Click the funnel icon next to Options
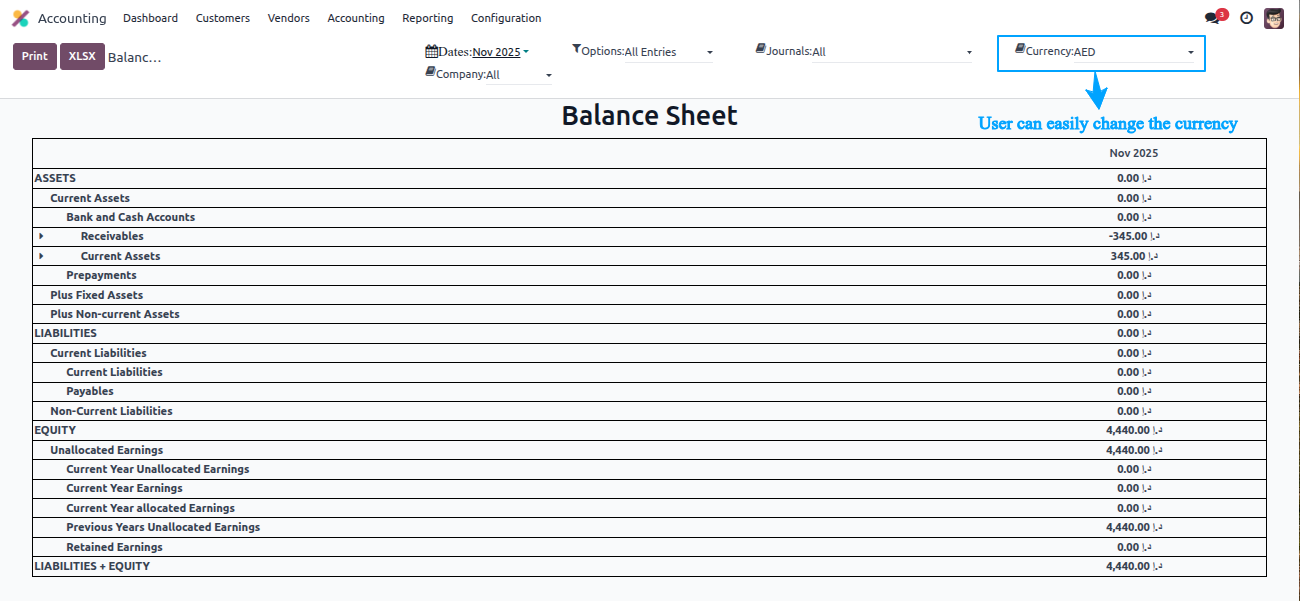1300x601 pixels. (x=576, y=48)
